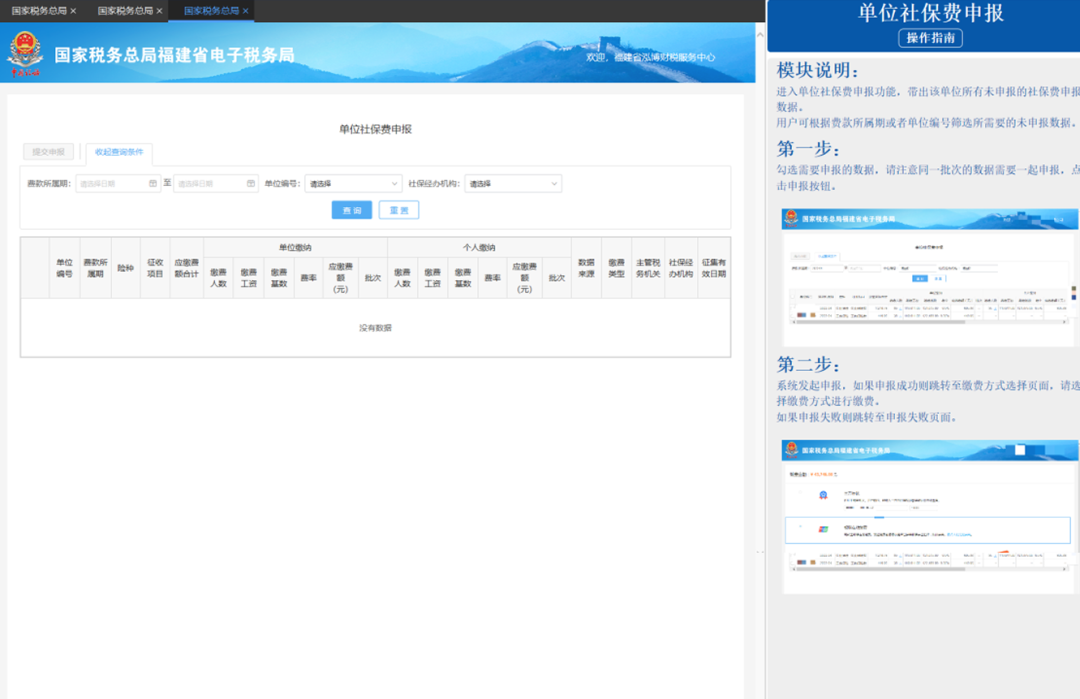Click 应缴费额(元) header under 单位缴纳
Viewport: 1080px width, 699px height.
coord(340,278)
